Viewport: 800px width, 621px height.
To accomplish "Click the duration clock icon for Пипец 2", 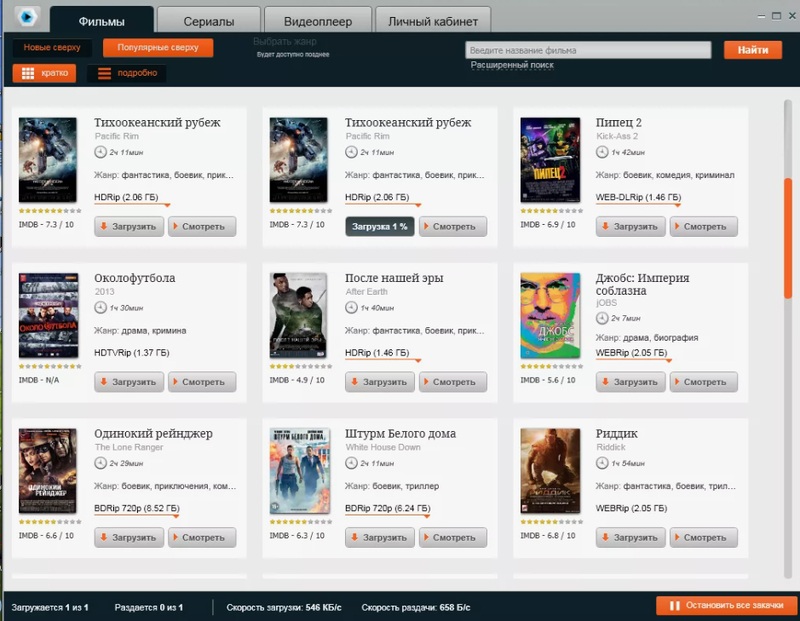I will 602,152.
